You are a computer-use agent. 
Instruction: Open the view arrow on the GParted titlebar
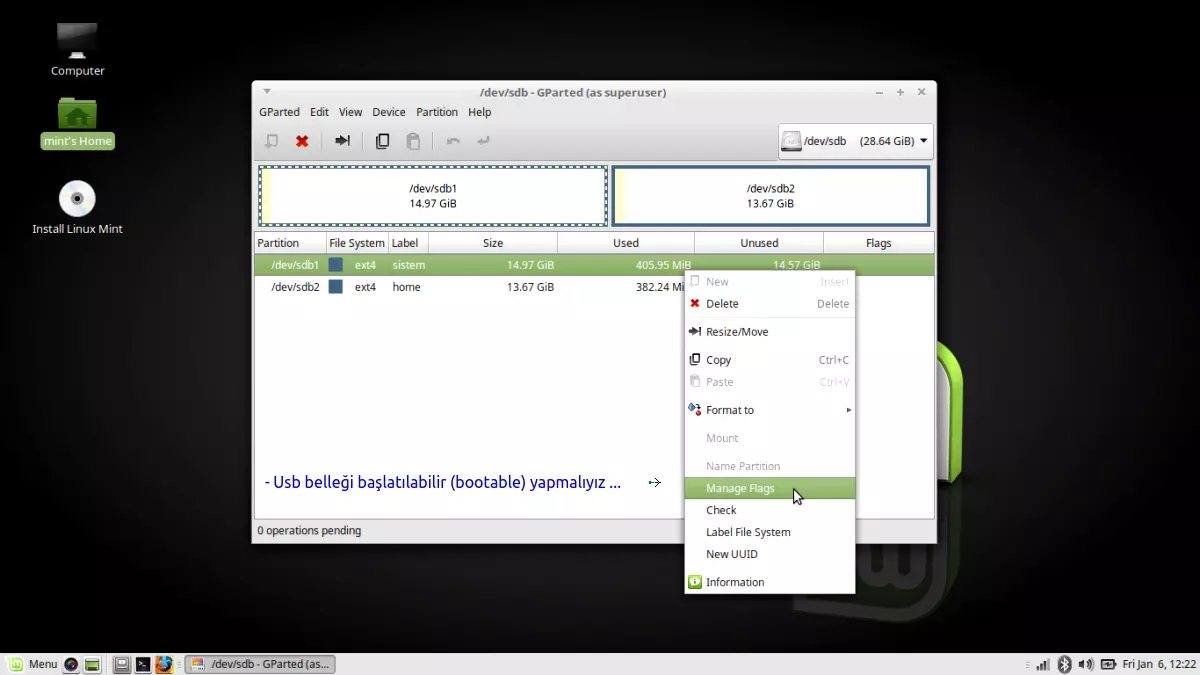pos(266,91)
